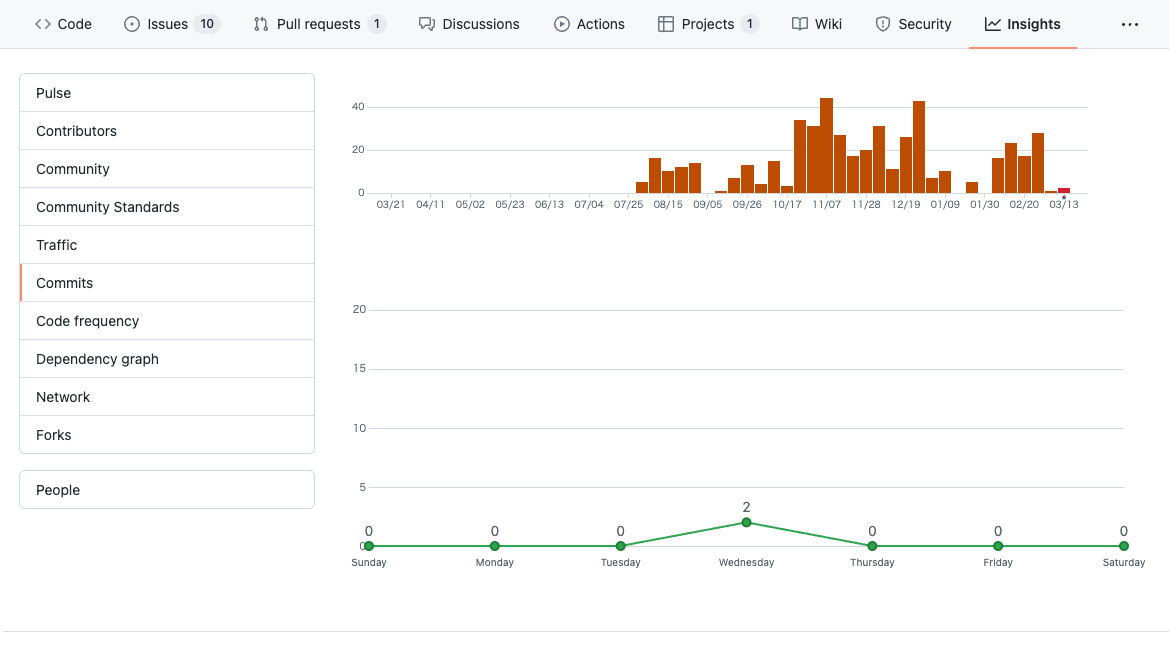This screenshot has width=1169, height=651.
Task: Select Code frequency in the sidebar
Action: 167,321
